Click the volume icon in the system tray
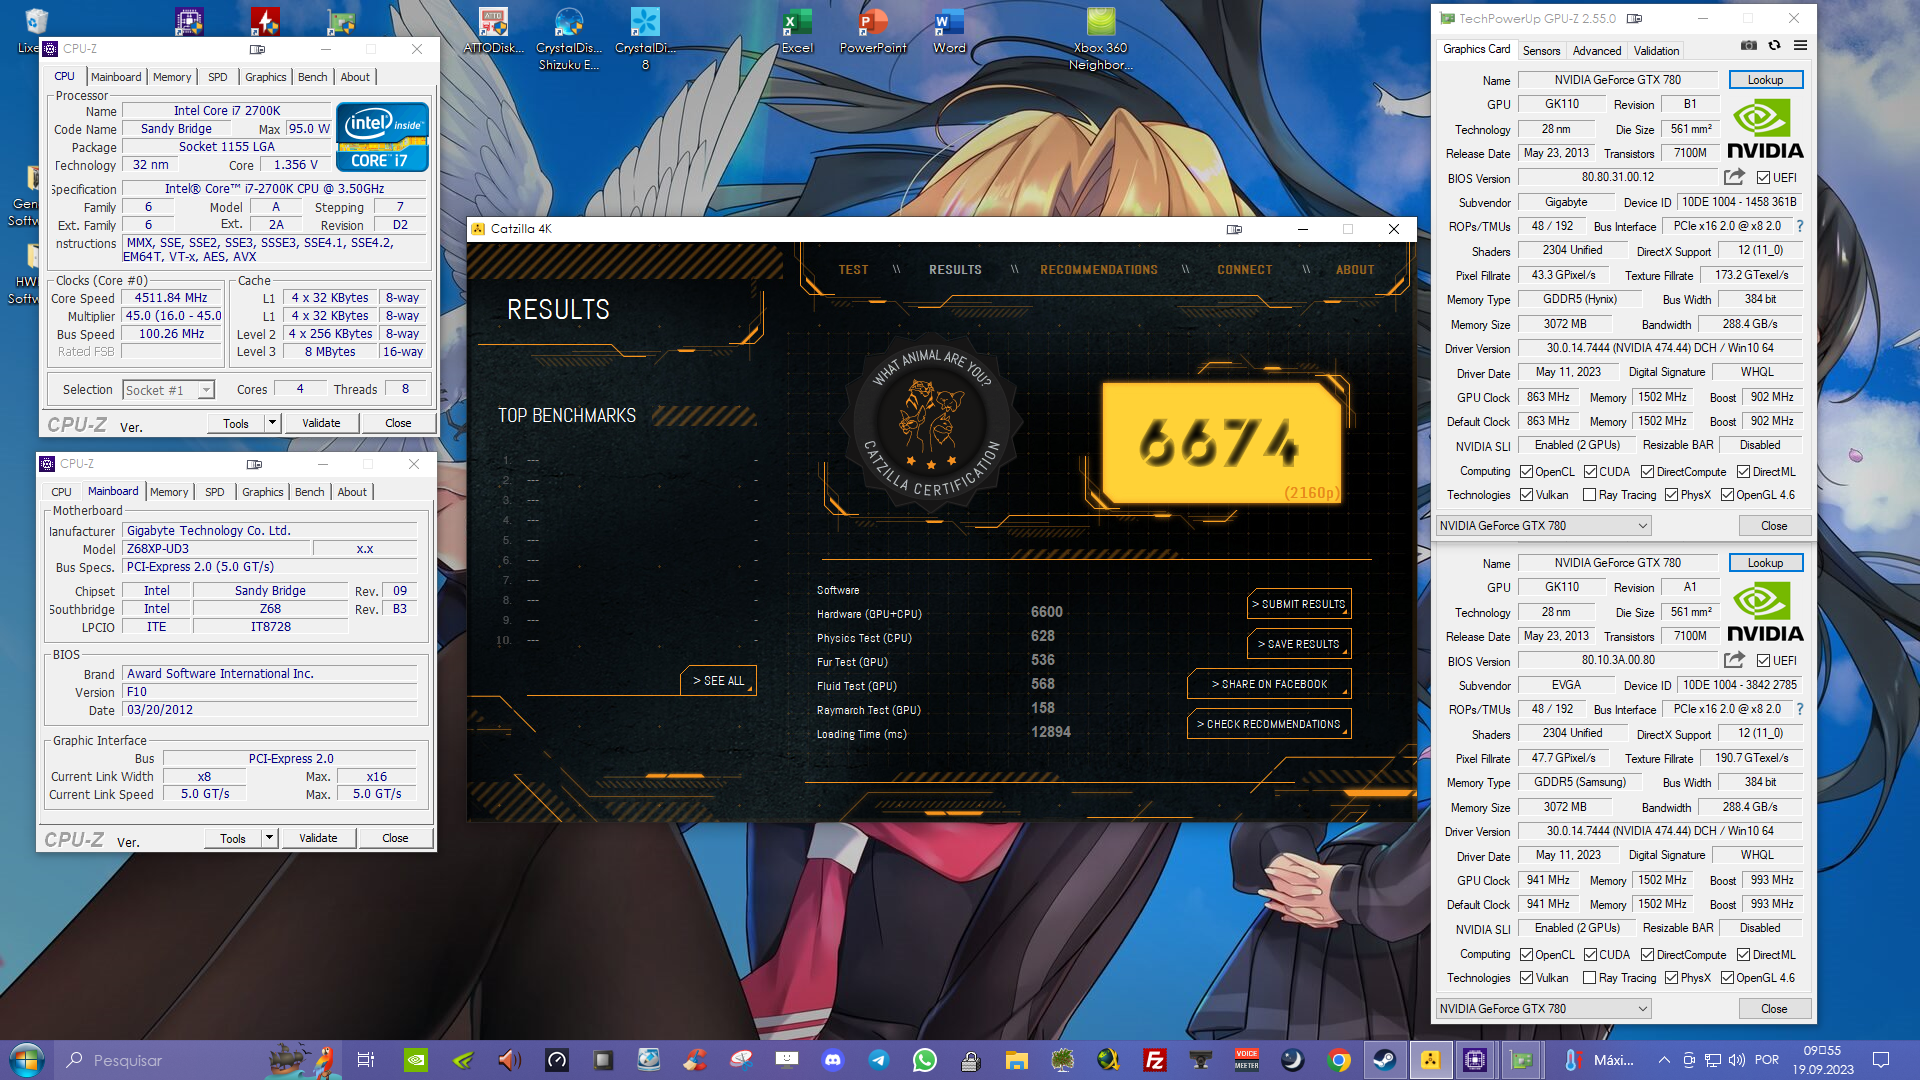 coord(1737,1060)
